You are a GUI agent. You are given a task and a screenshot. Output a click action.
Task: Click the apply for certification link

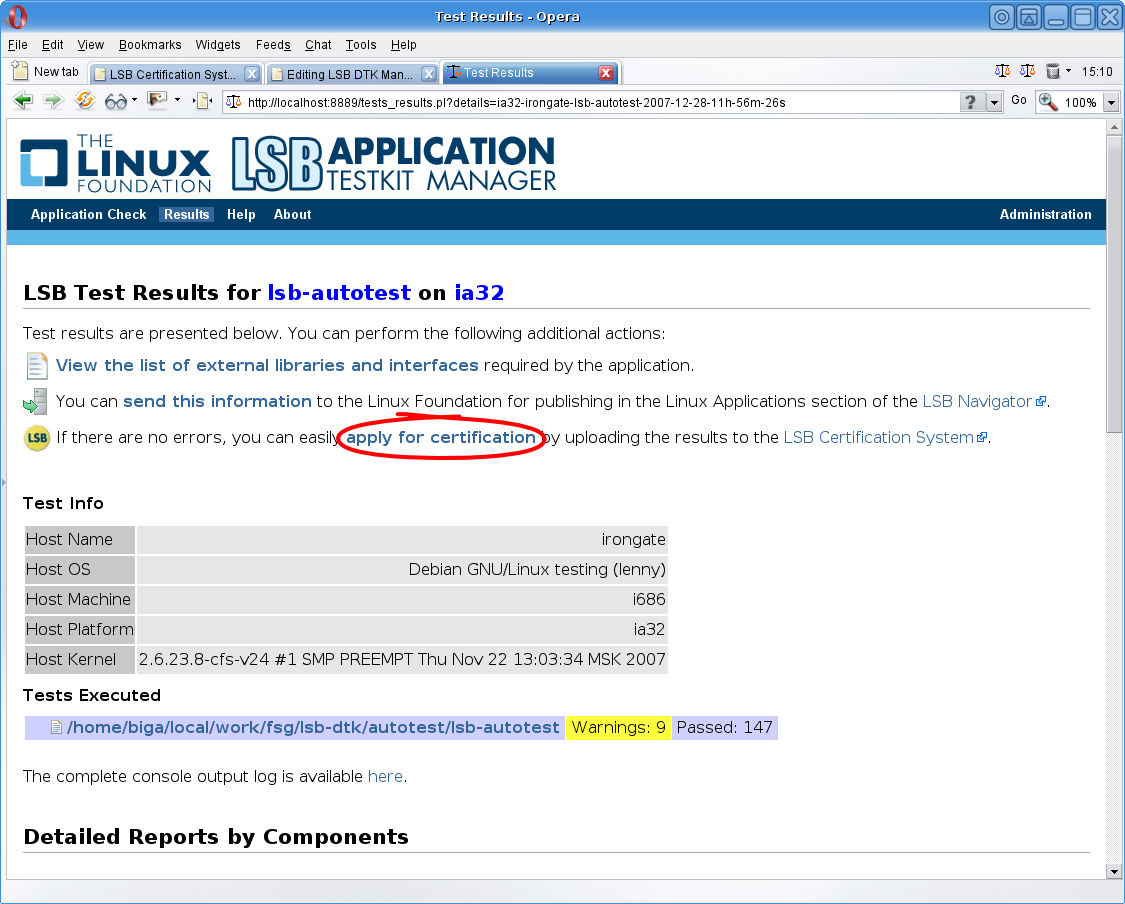(x=441, y=437)
